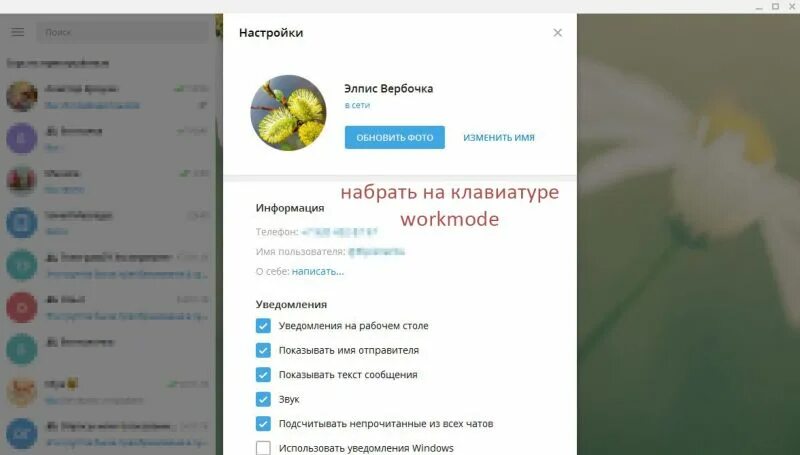Uncheck Показывать имя отправителя
The width and height of the screenshot is (800, 455).
[x=263, y=350]
